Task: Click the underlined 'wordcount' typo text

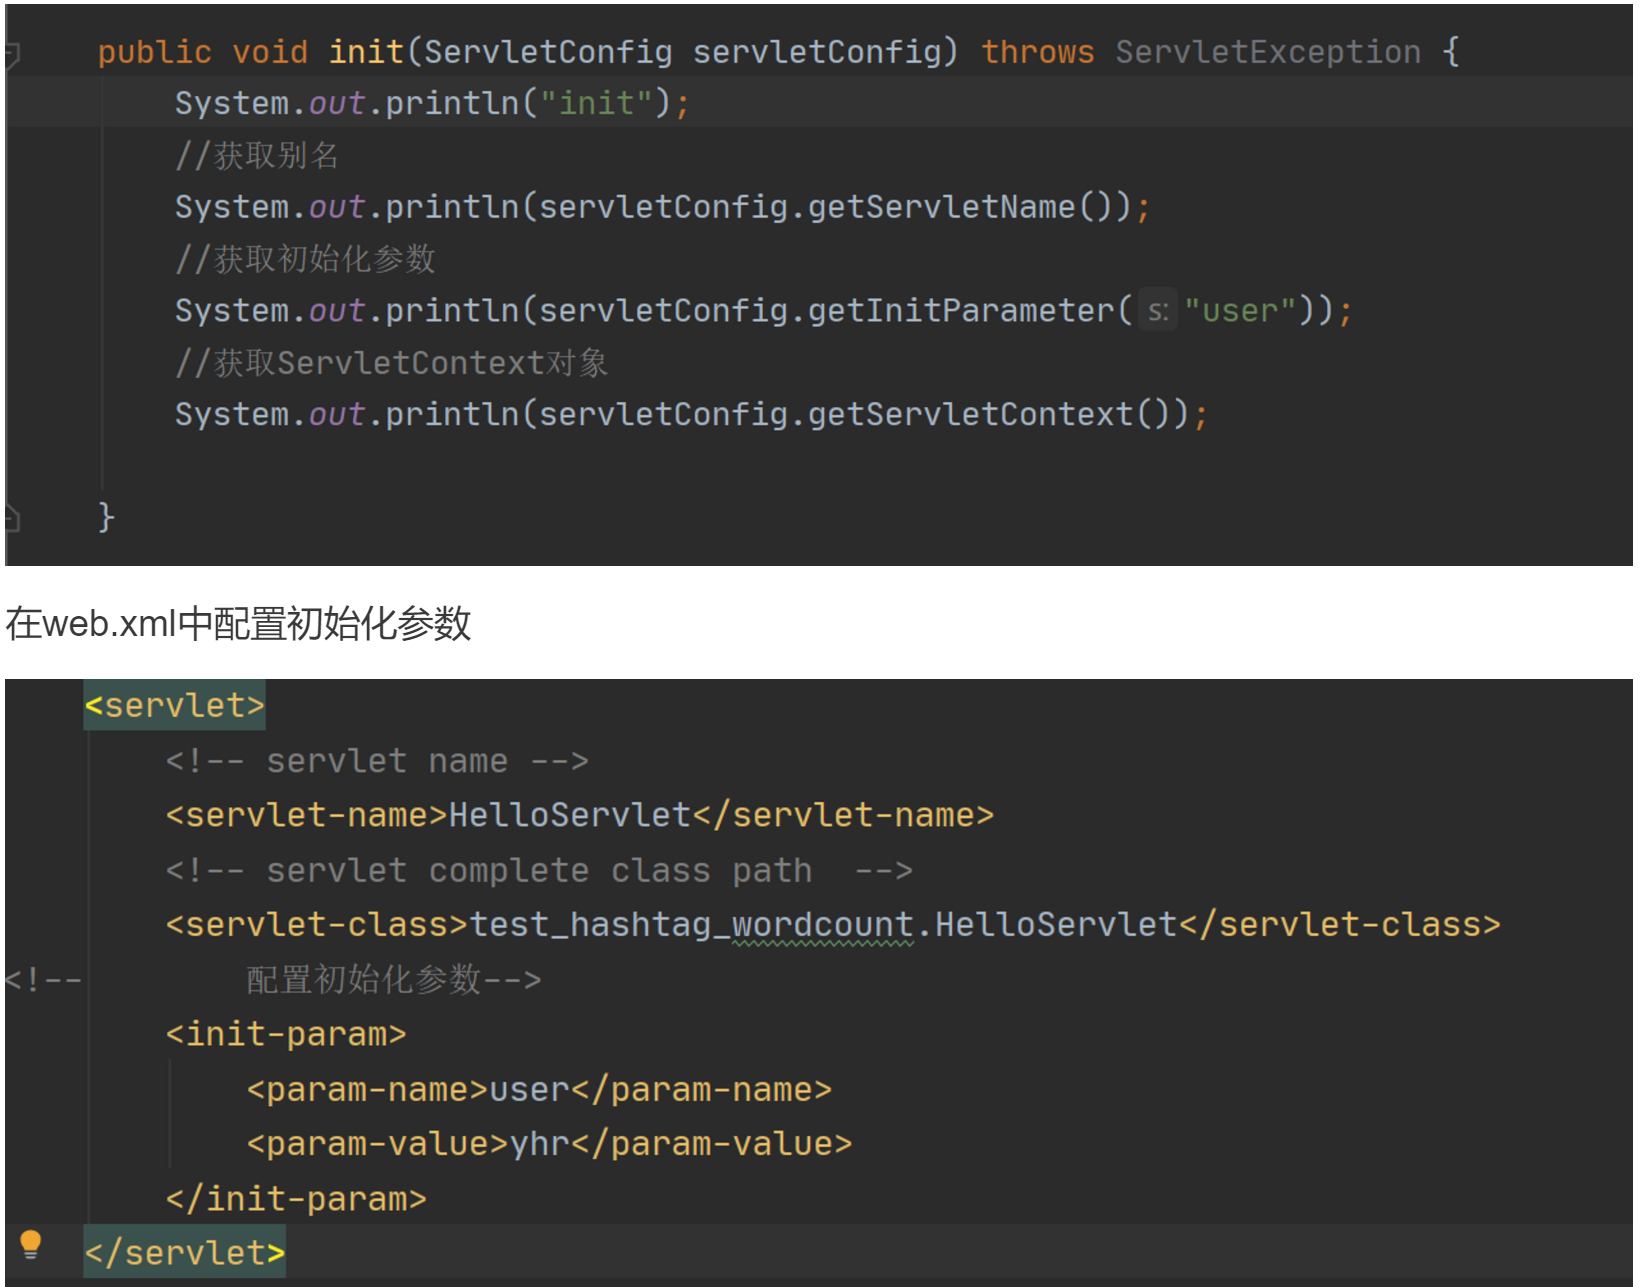Action: coord(822,925)
